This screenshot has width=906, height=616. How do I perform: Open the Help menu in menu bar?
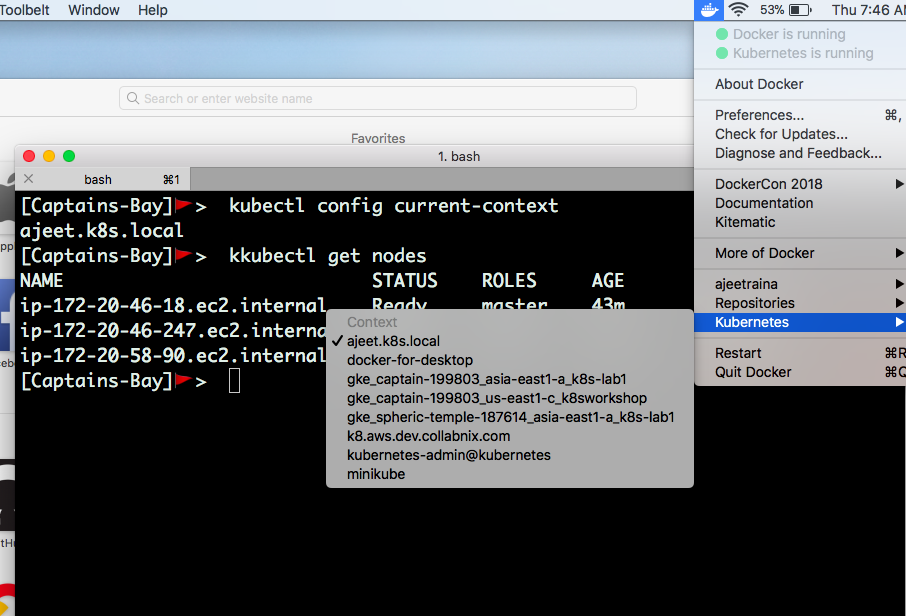(x=153, y=10)
